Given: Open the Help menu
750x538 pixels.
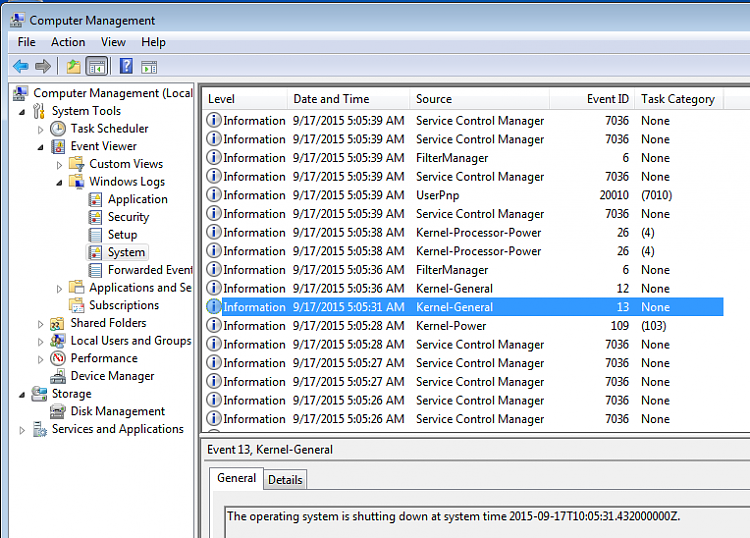Looking at the screenshot, I should (x=153, y=42).
